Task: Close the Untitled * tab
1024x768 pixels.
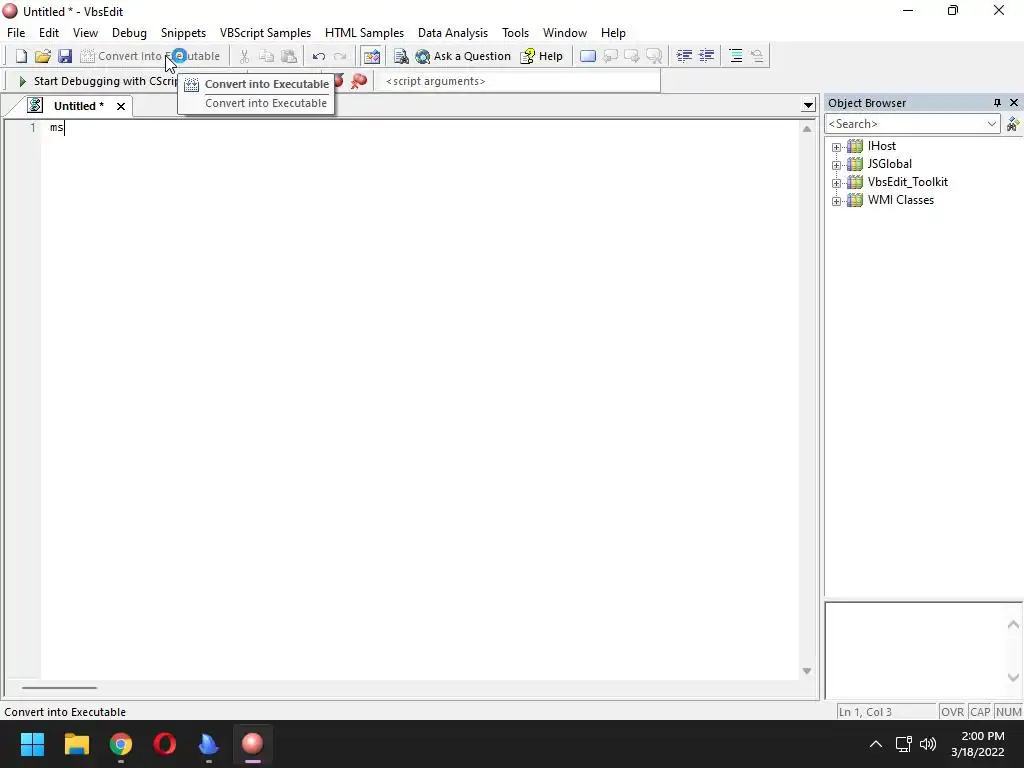Action: 121,106
